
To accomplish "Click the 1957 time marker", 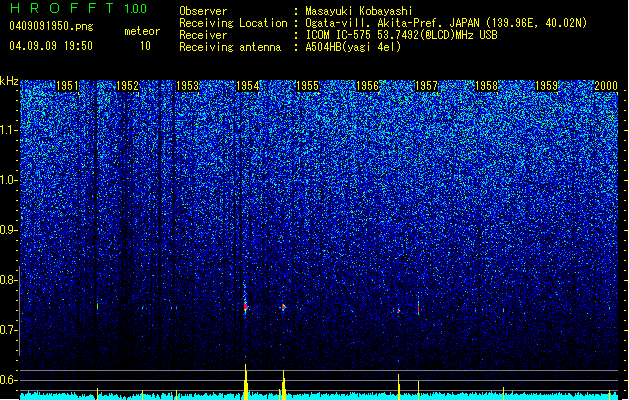I will tap(426, 86).
